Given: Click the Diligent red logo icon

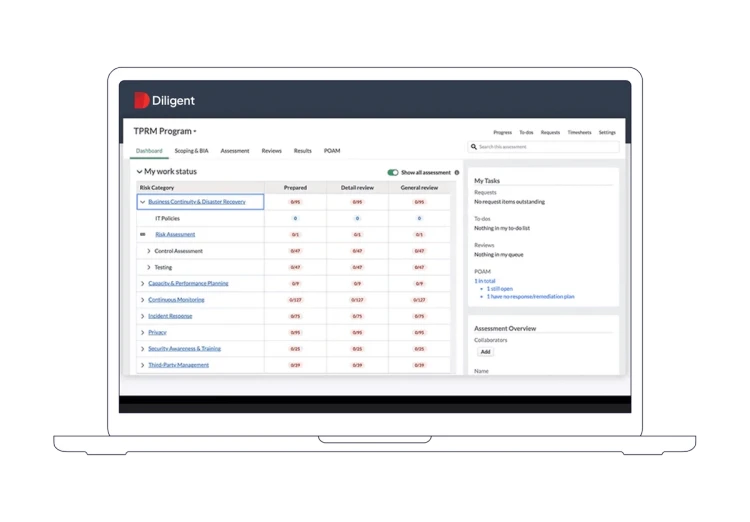Looking at the screenshot, I should point(142,100).
